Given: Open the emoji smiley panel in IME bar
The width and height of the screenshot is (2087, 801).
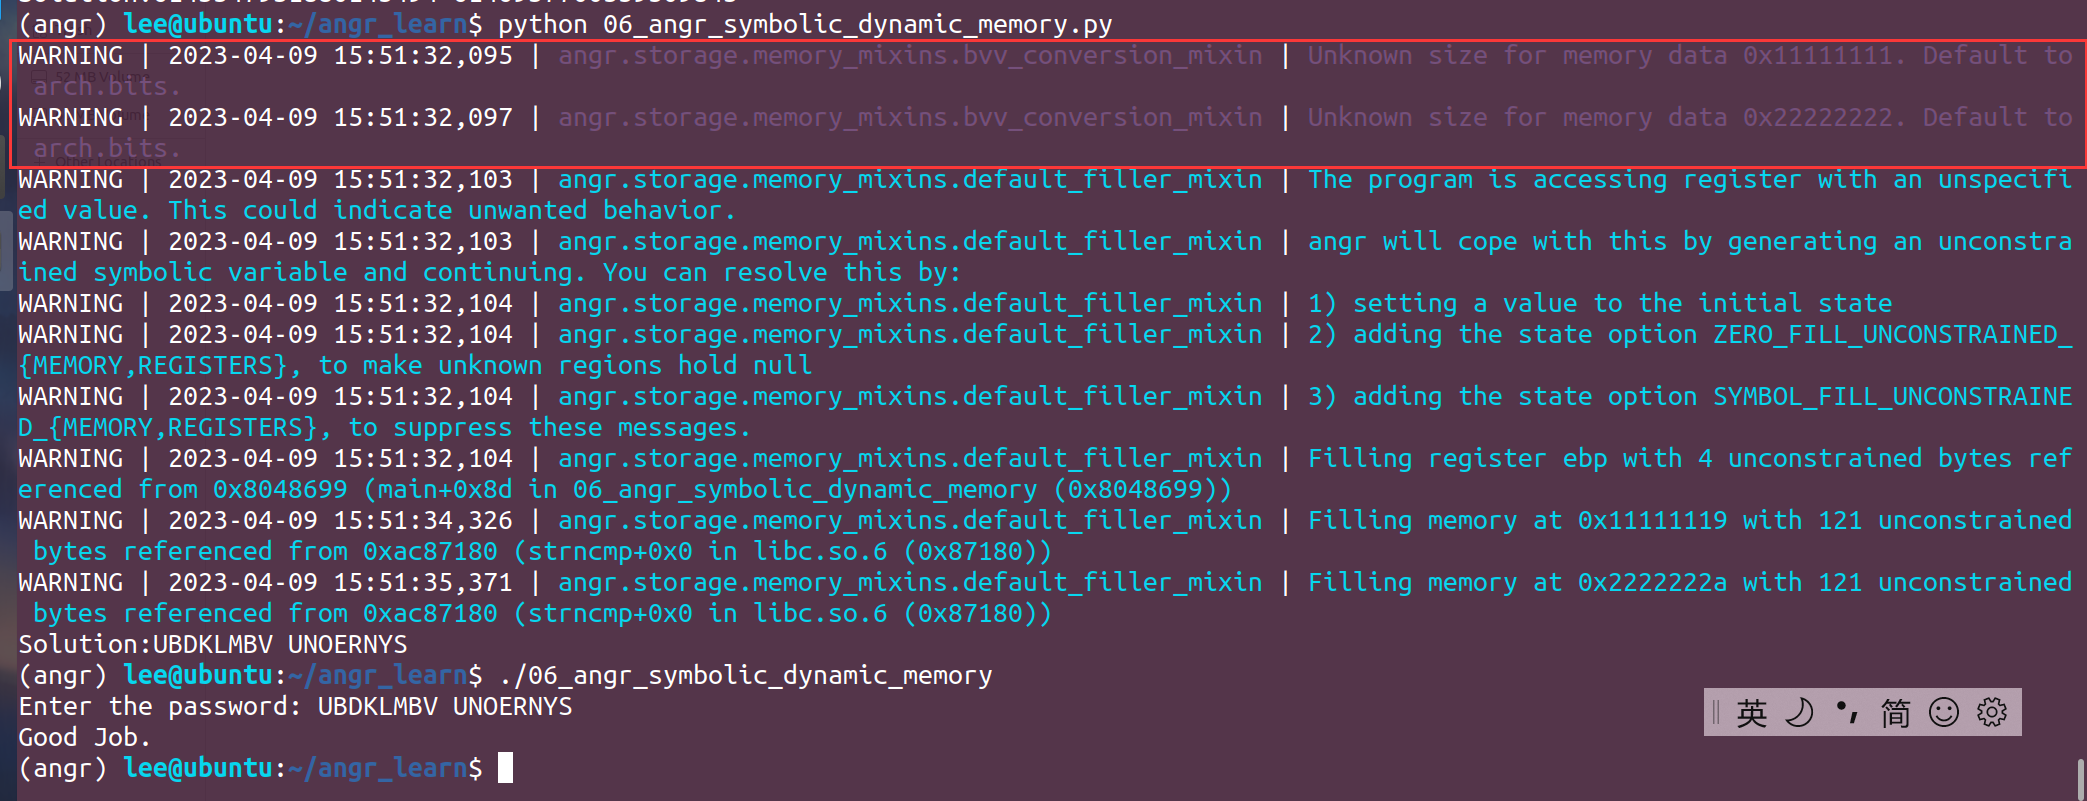Looking at the screenshot, I should coord(1944,712).
